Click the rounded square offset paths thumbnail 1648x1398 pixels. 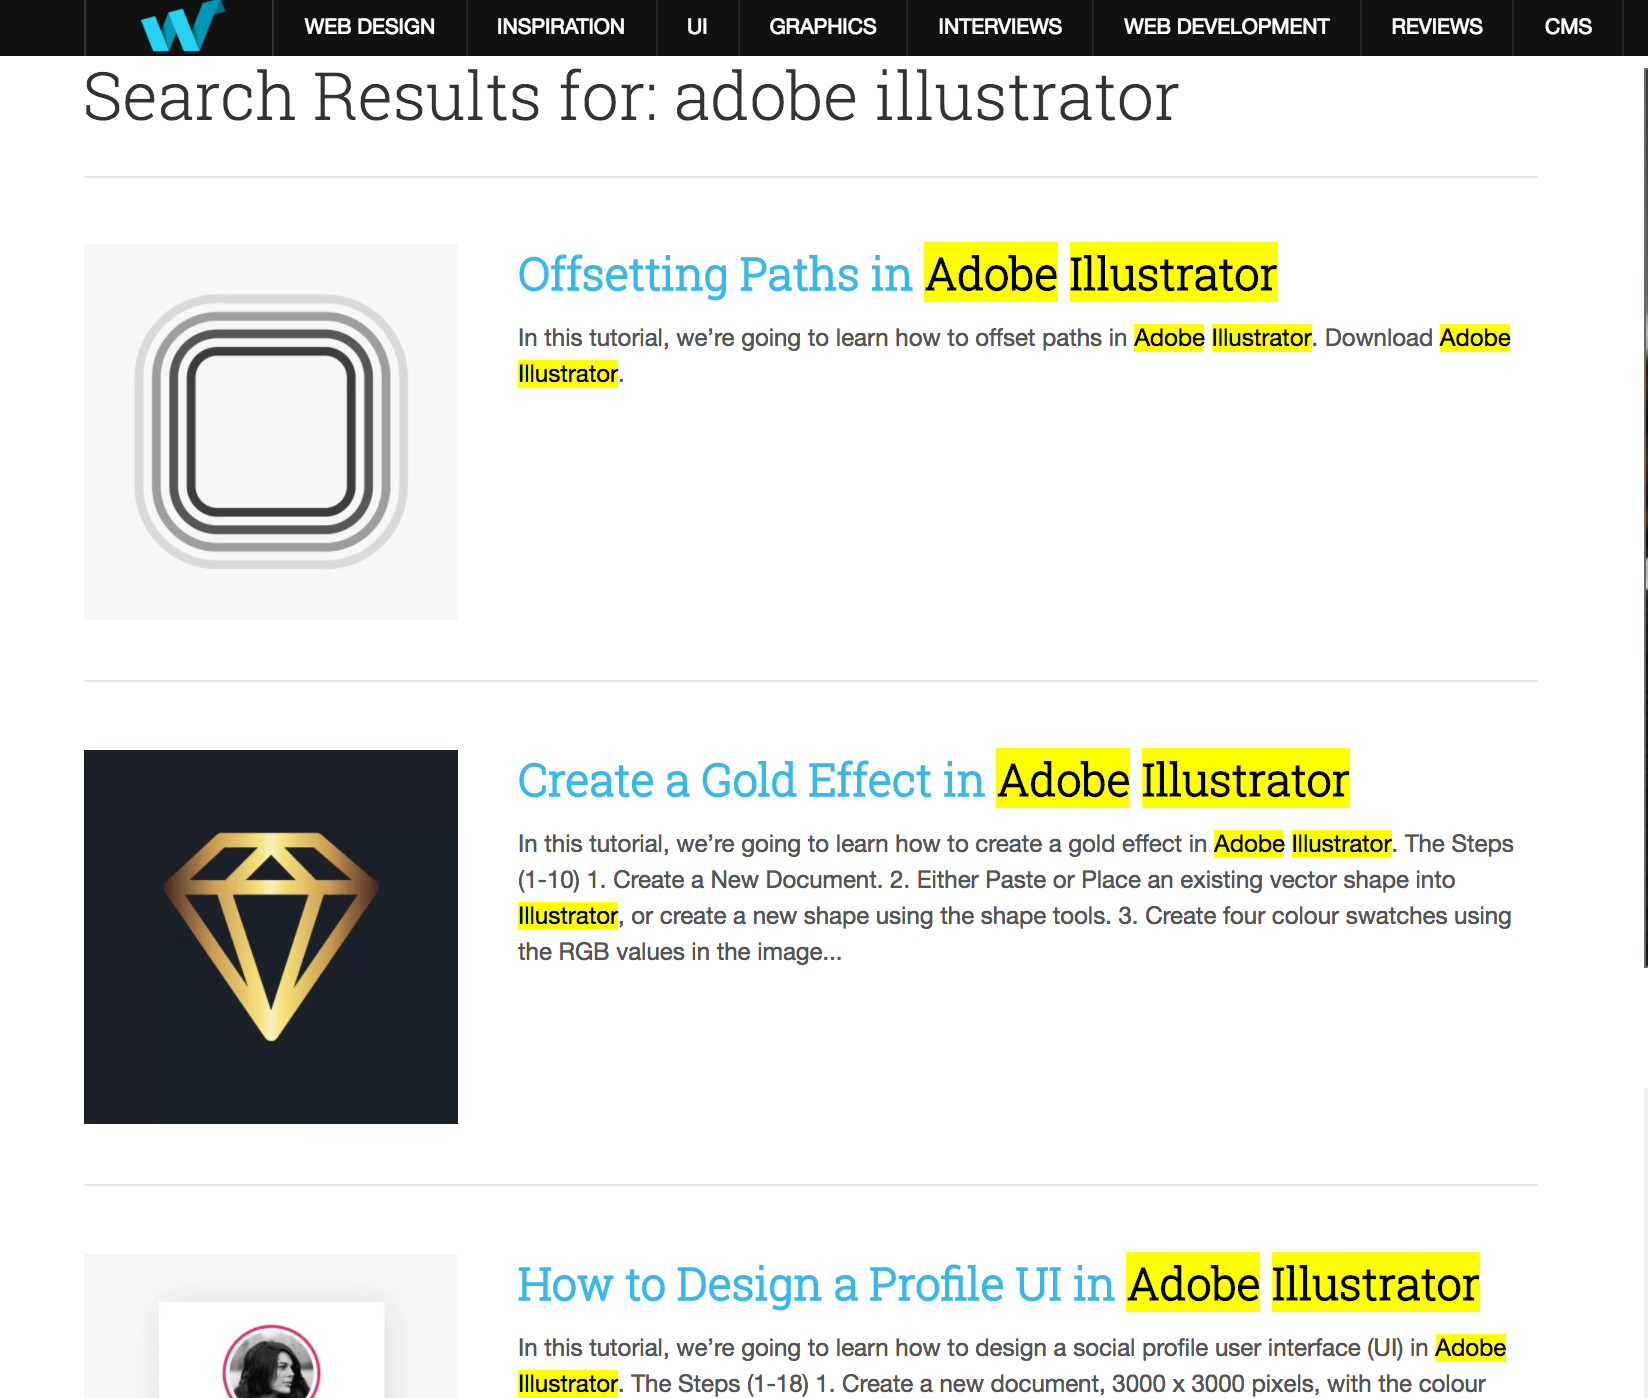click(x=270, y=431)
